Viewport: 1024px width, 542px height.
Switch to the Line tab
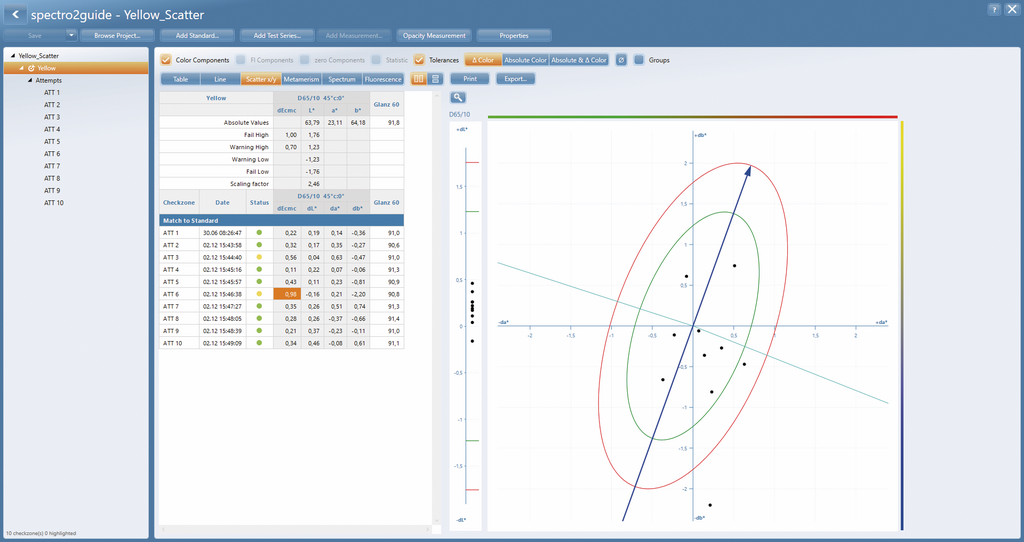(220, 79)
